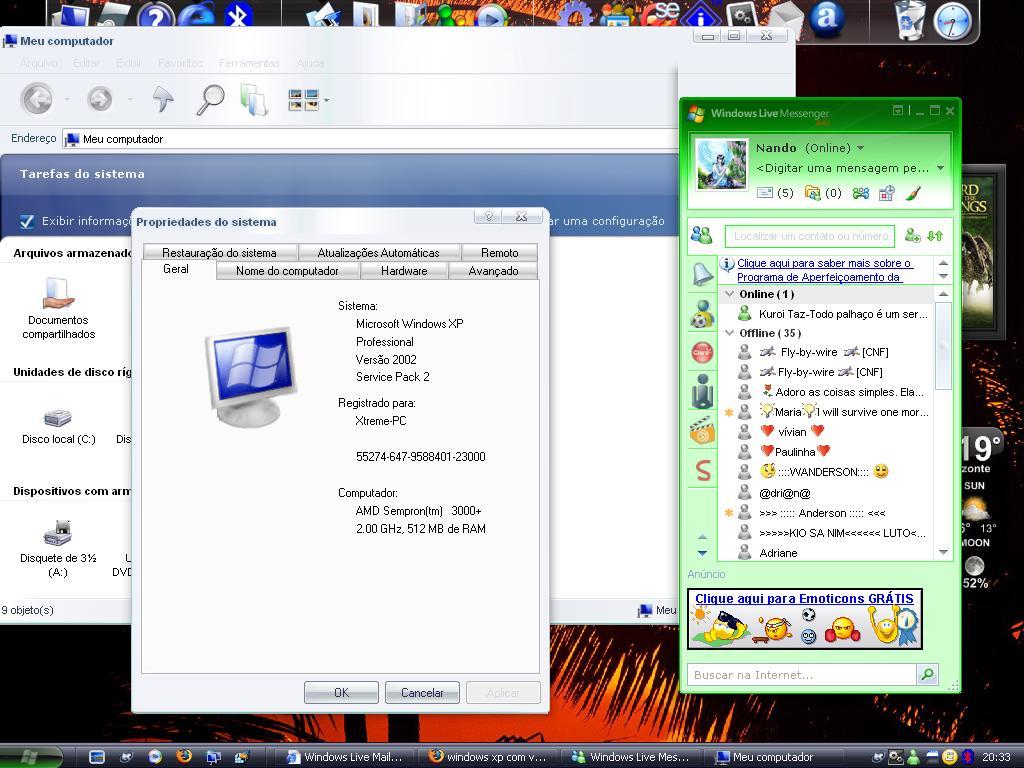Image resolution: width=1024 pixels, height=768 pixels.
Task: Click Cancelar in Propriedades do sistema
Action: (423, 693)
